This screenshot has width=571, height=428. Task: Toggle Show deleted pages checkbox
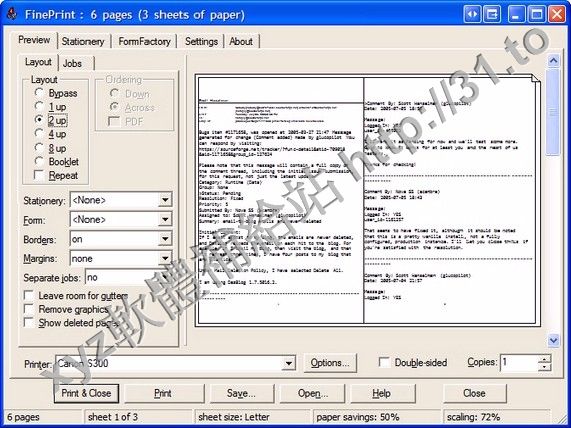(x=29, y=322)
